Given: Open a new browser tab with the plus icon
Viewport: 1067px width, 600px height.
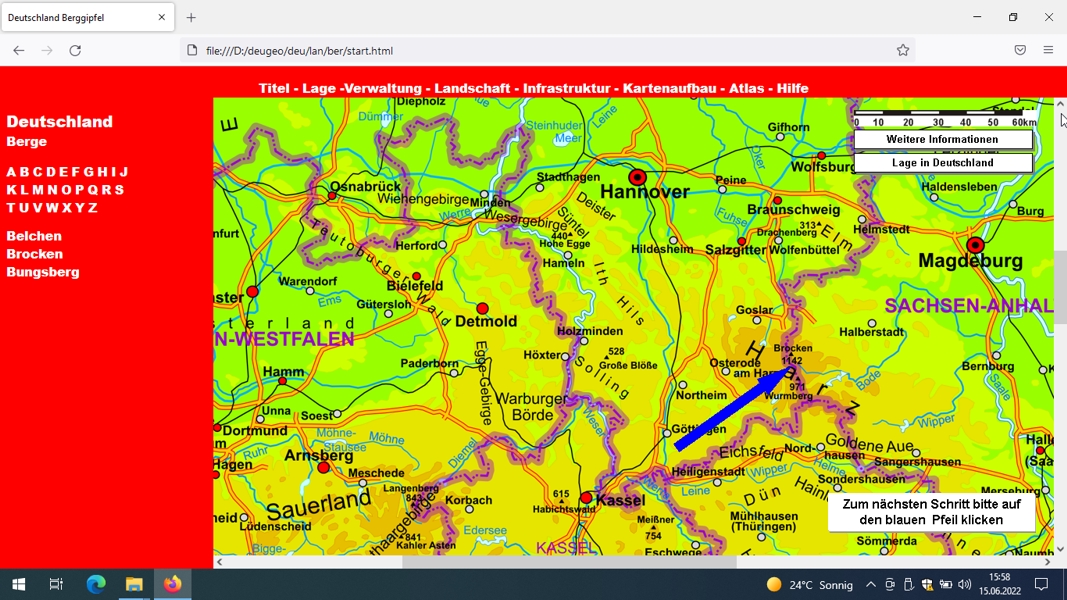Looking at the screenshot, I should (191, 18).
